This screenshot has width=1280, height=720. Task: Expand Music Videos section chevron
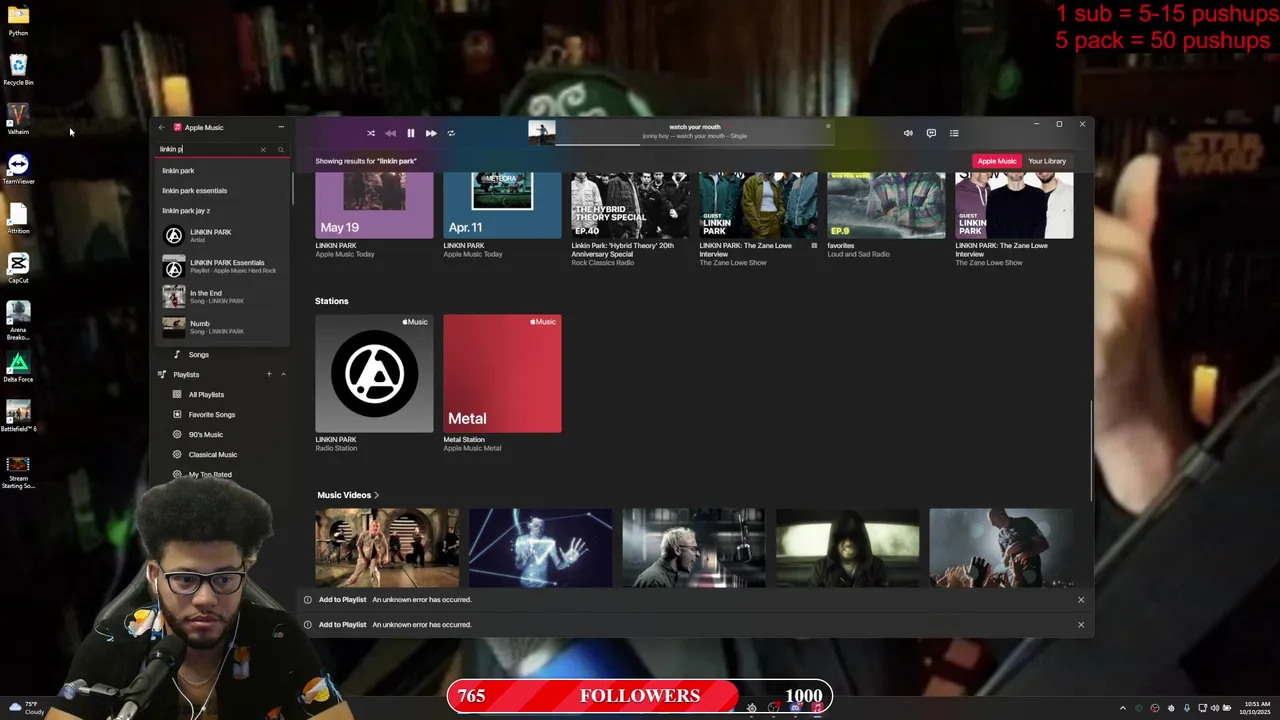tap(377, 495)
